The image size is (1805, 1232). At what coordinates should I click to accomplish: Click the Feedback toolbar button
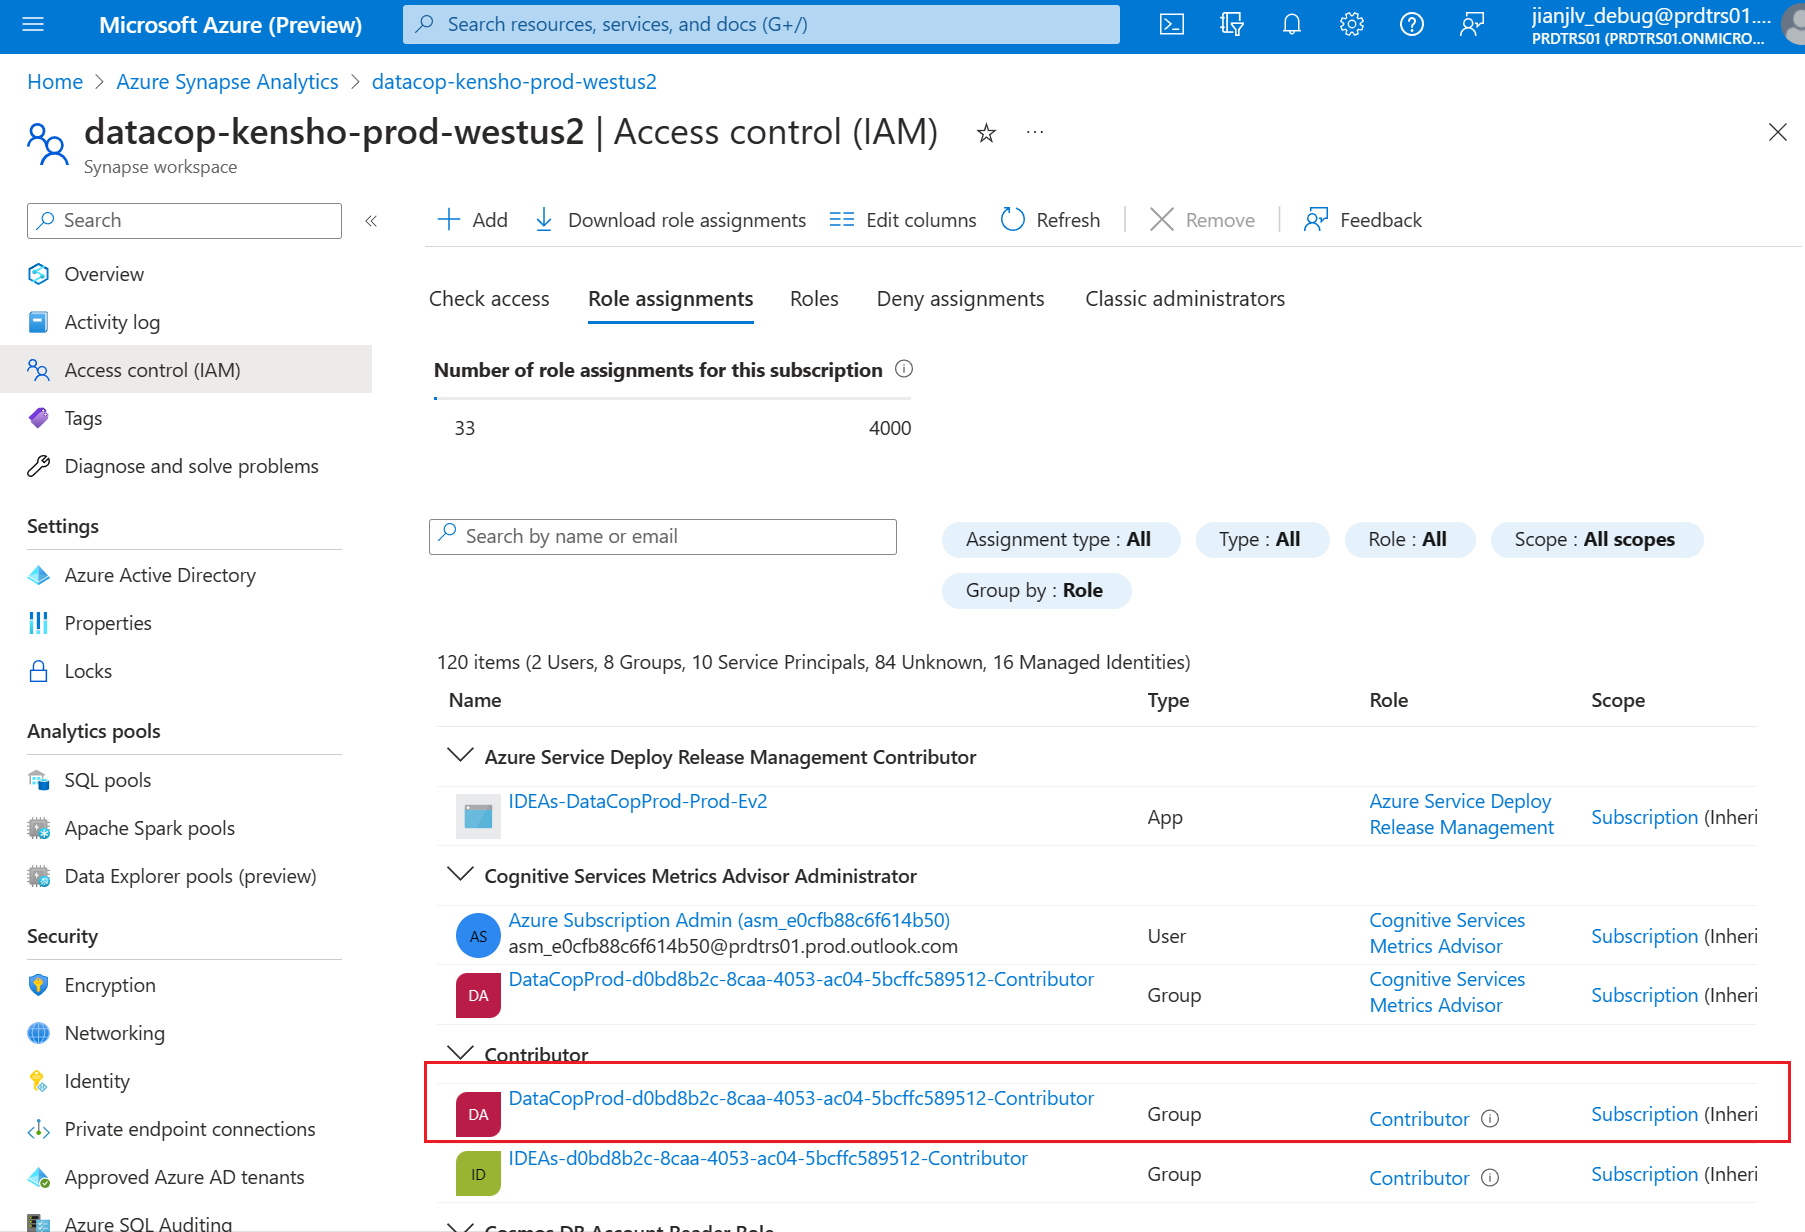(1362, 220)
